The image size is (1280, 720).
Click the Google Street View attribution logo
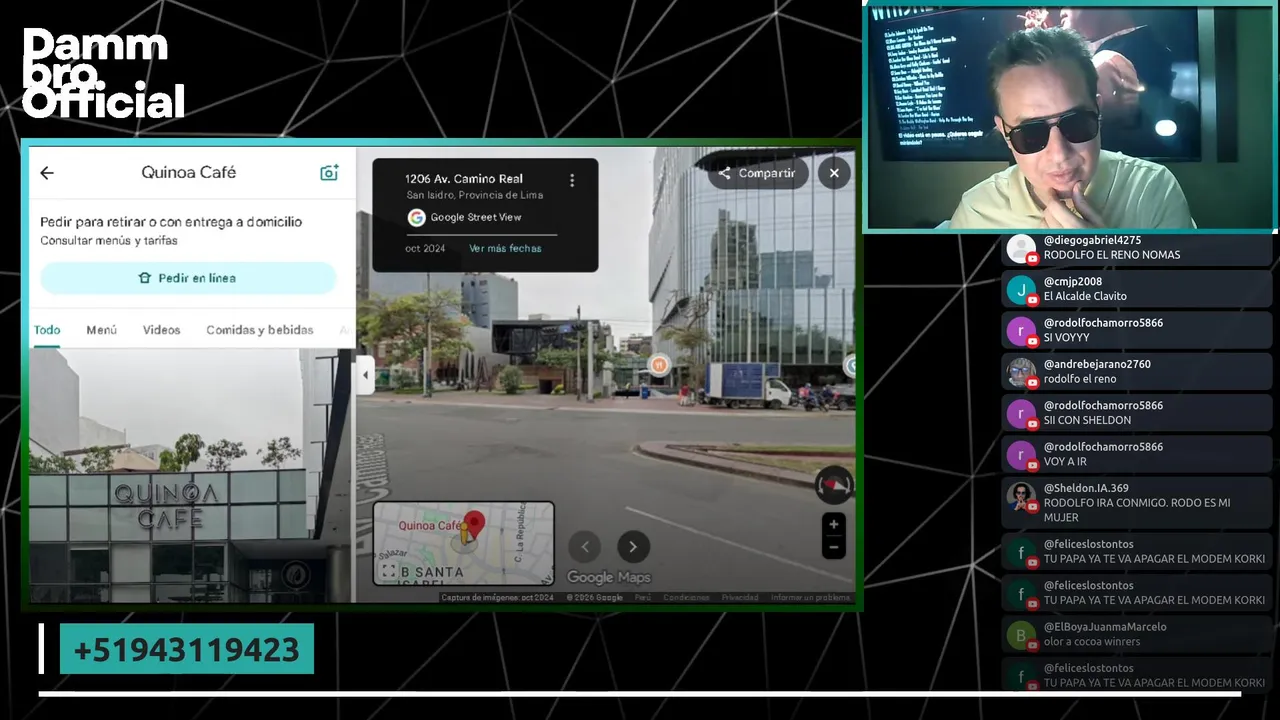point(416,217)
